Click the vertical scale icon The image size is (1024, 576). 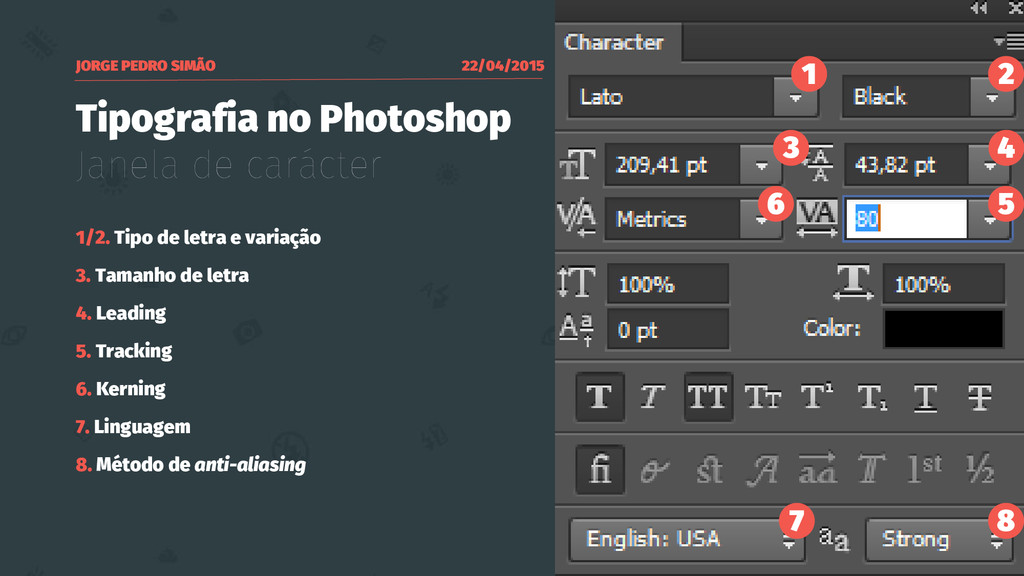[577, 283]
